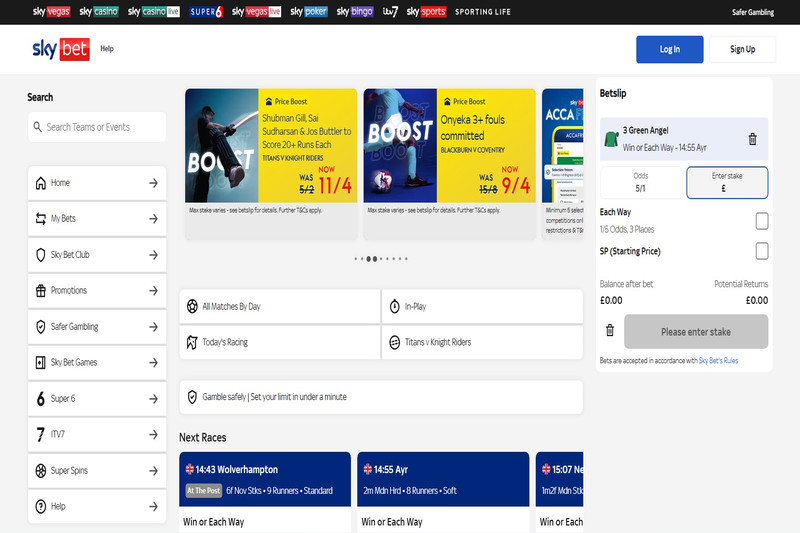Click the Sky Bet home logo
800x533 pixels.
(61, 49)
